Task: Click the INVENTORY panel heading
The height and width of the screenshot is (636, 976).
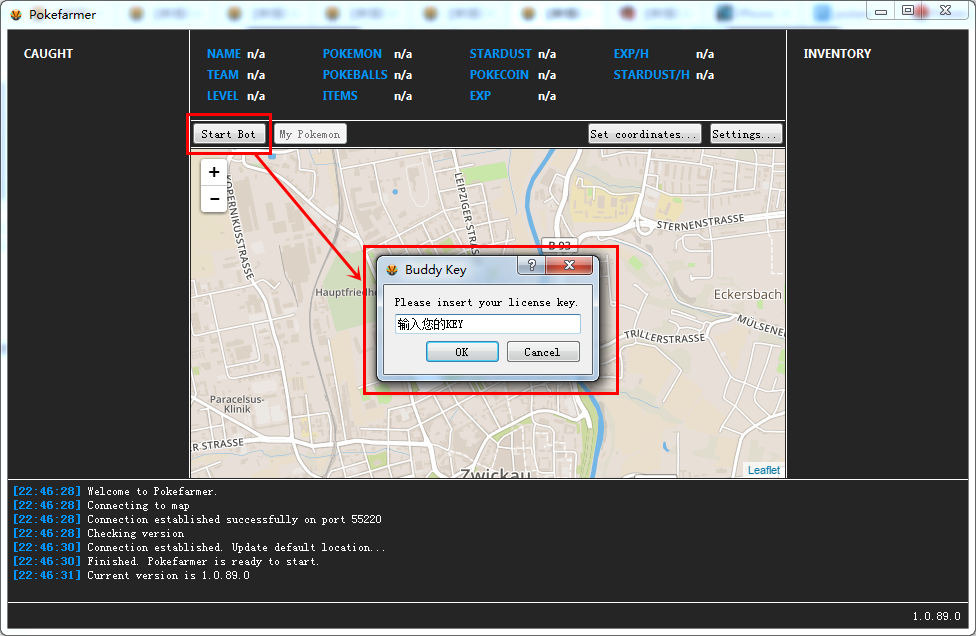Action: (x=837, y=54)
